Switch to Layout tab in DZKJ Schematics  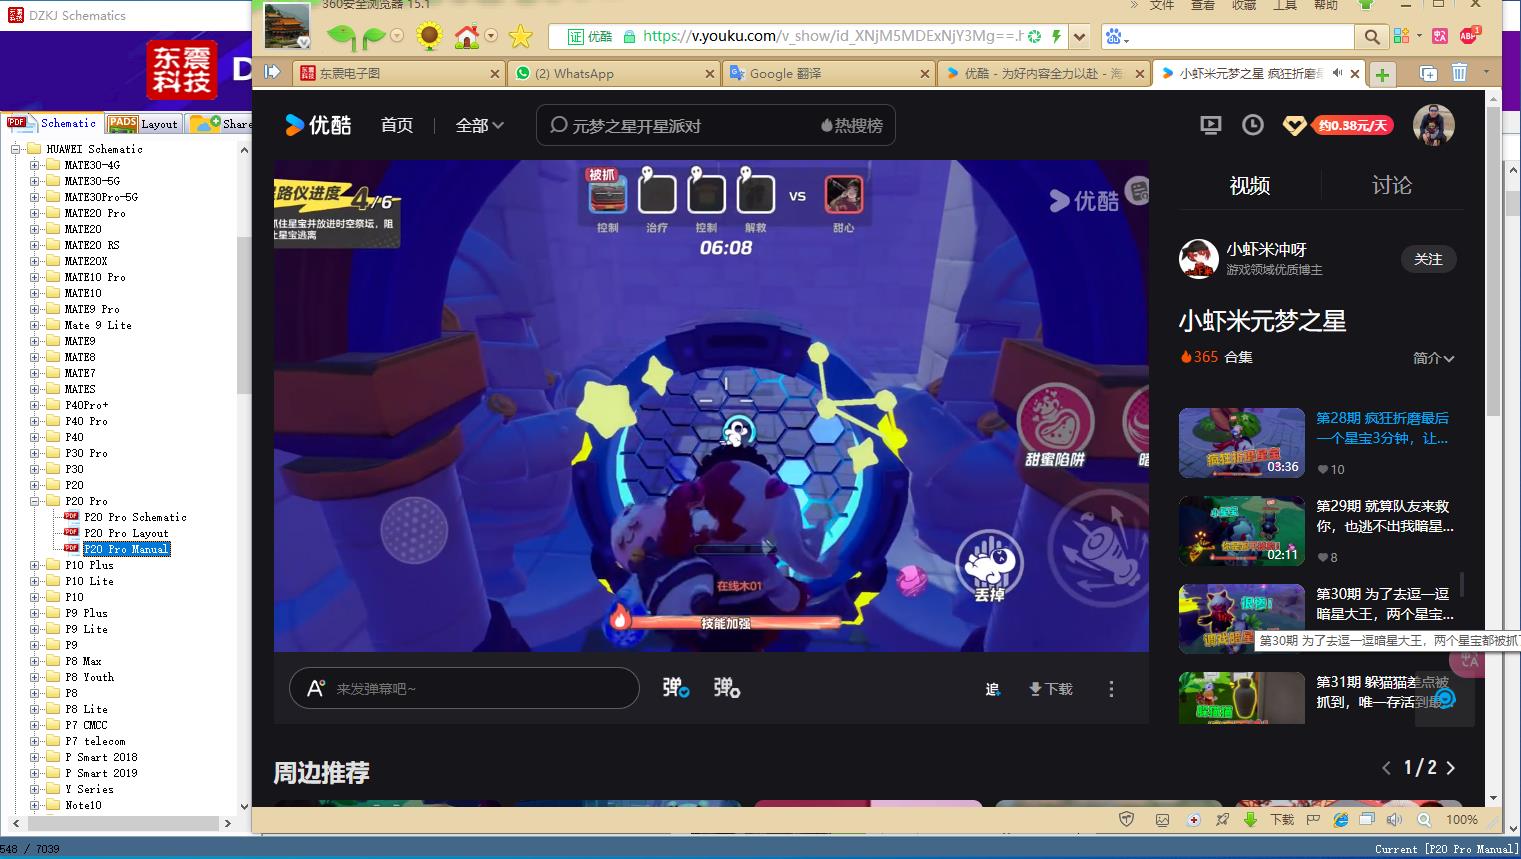tap(143, 123)
